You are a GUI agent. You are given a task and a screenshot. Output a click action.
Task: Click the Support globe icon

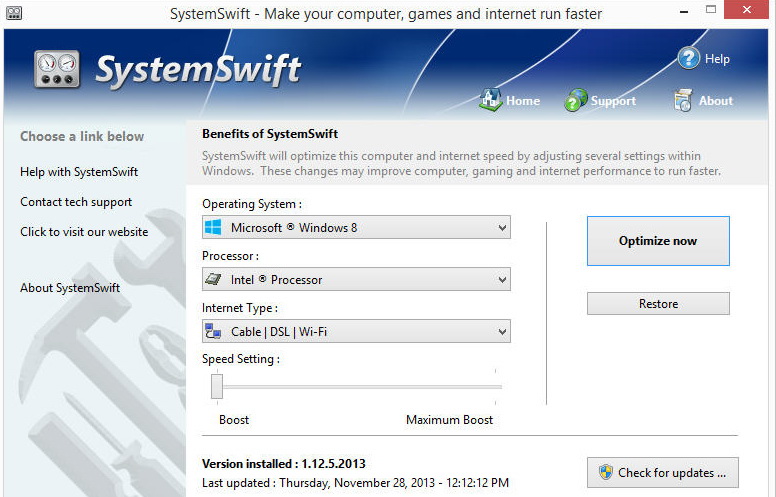coord(576,100)
